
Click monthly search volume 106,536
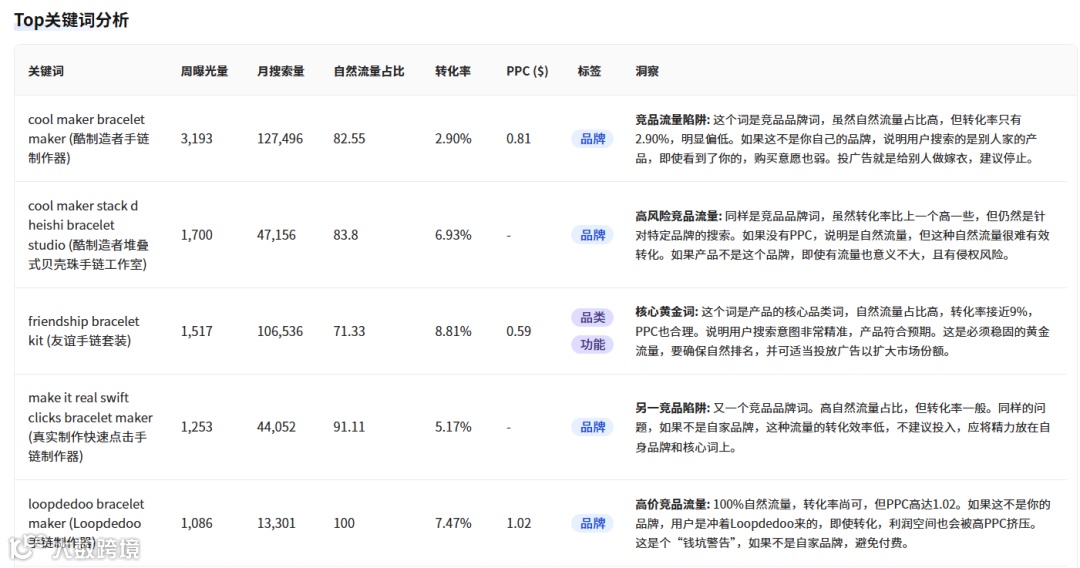click(280, 331)
